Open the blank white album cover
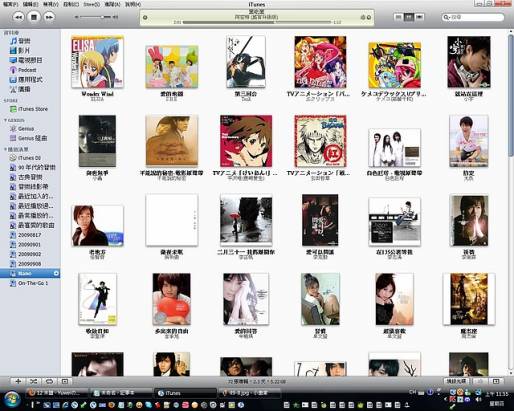This screenshot has width=514, height=411. [172, 220]
